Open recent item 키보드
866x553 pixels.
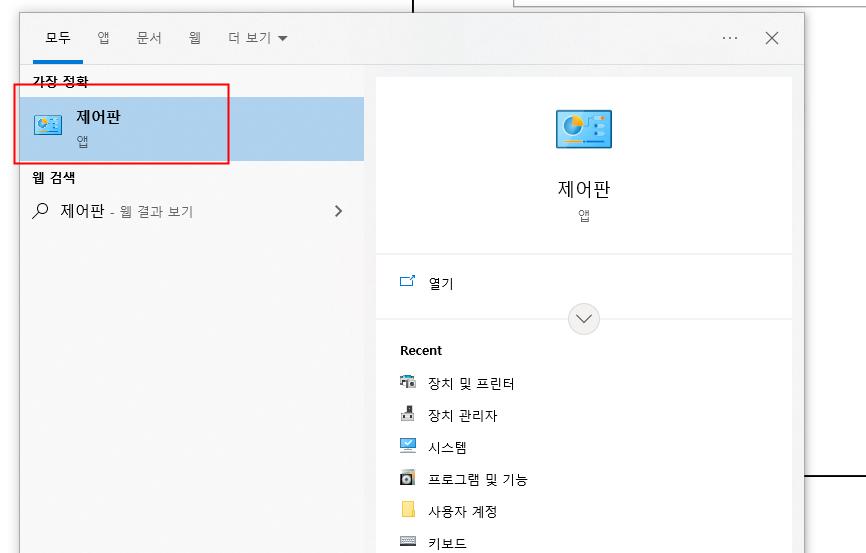point(447,543)
